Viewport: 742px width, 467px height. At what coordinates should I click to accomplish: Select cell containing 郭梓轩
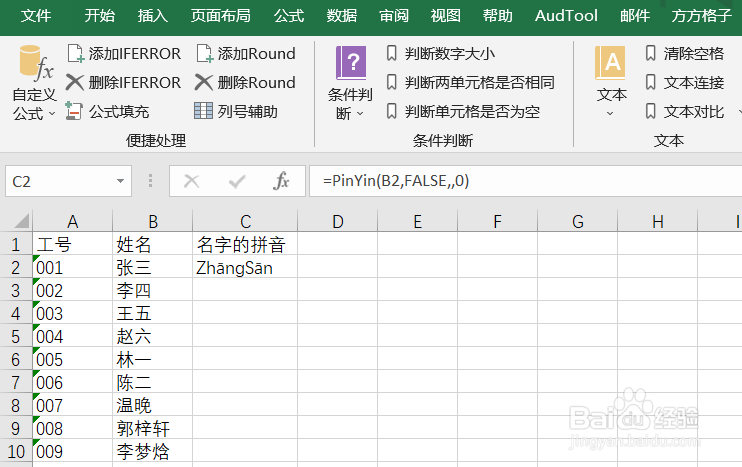(152, 428)
